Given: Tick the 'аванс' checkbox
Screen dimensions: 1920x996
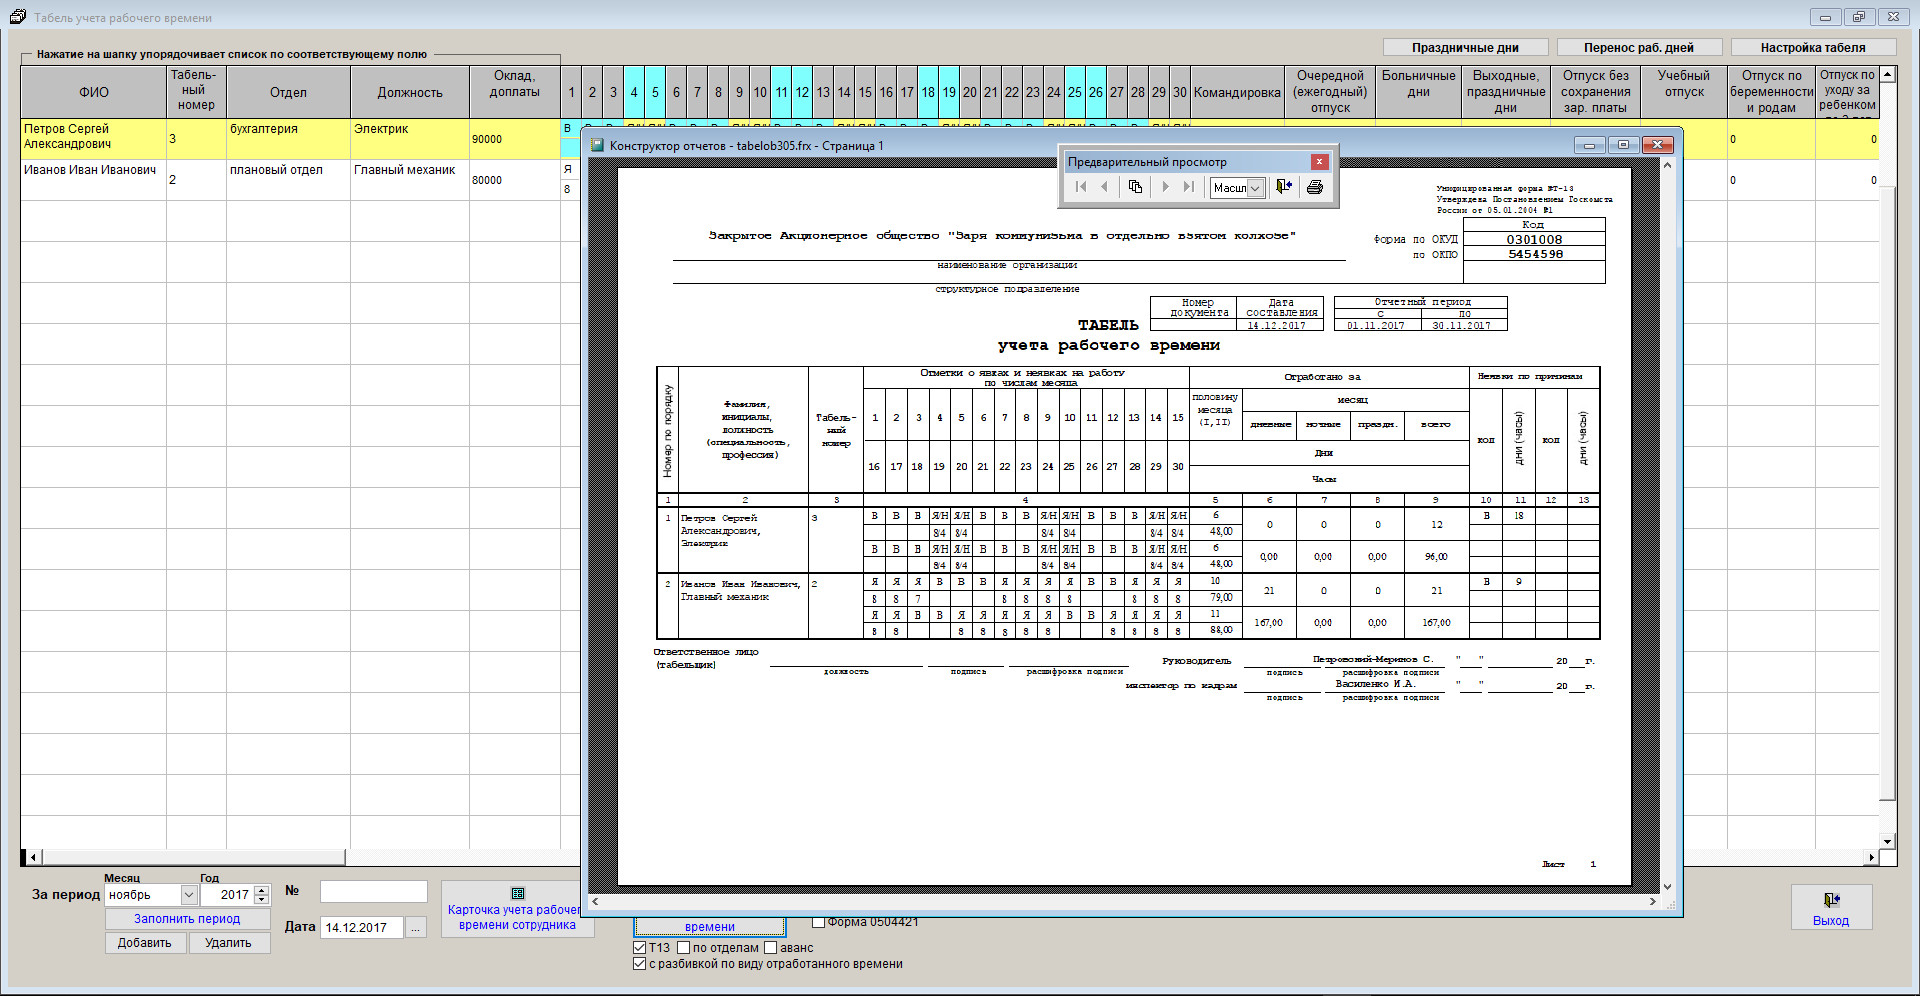Looking at the screenshot, I should click(x=771, y=947).
